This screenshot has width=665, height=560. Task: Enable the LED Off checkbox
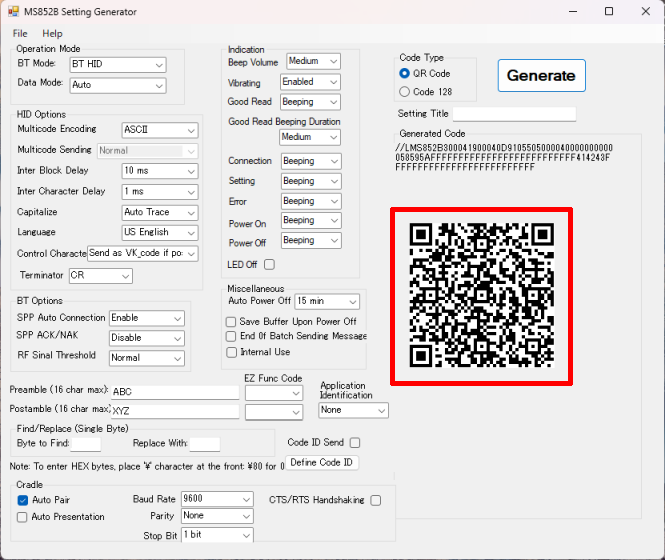pyautogui.click(x=268, y=264)
